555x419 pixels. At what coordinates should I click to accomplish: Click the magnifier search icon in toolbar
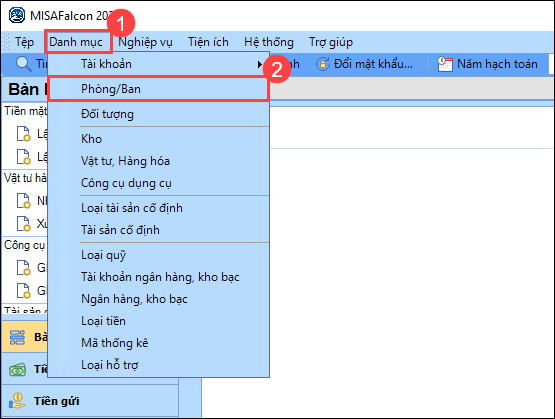24,64
